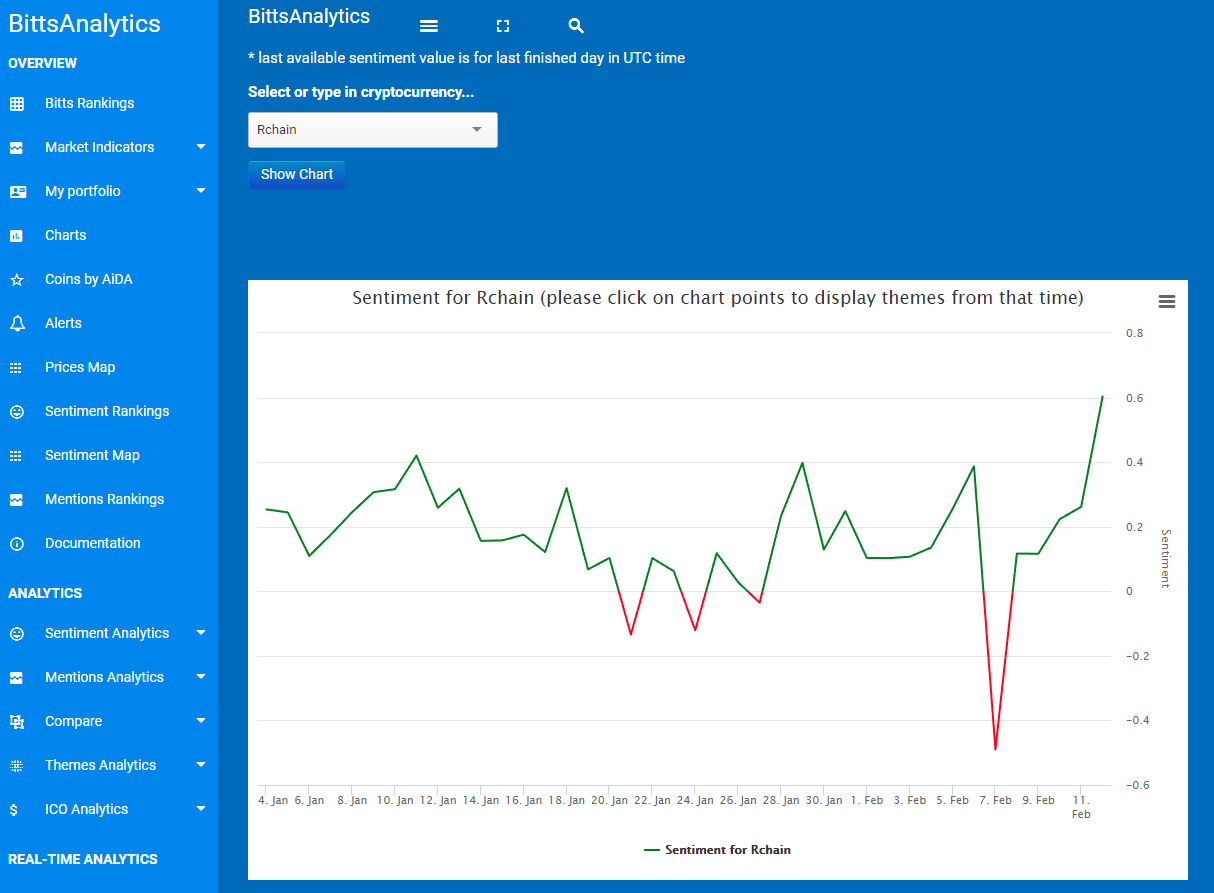Open Sentiment Map link

click(x=92, y=455)
